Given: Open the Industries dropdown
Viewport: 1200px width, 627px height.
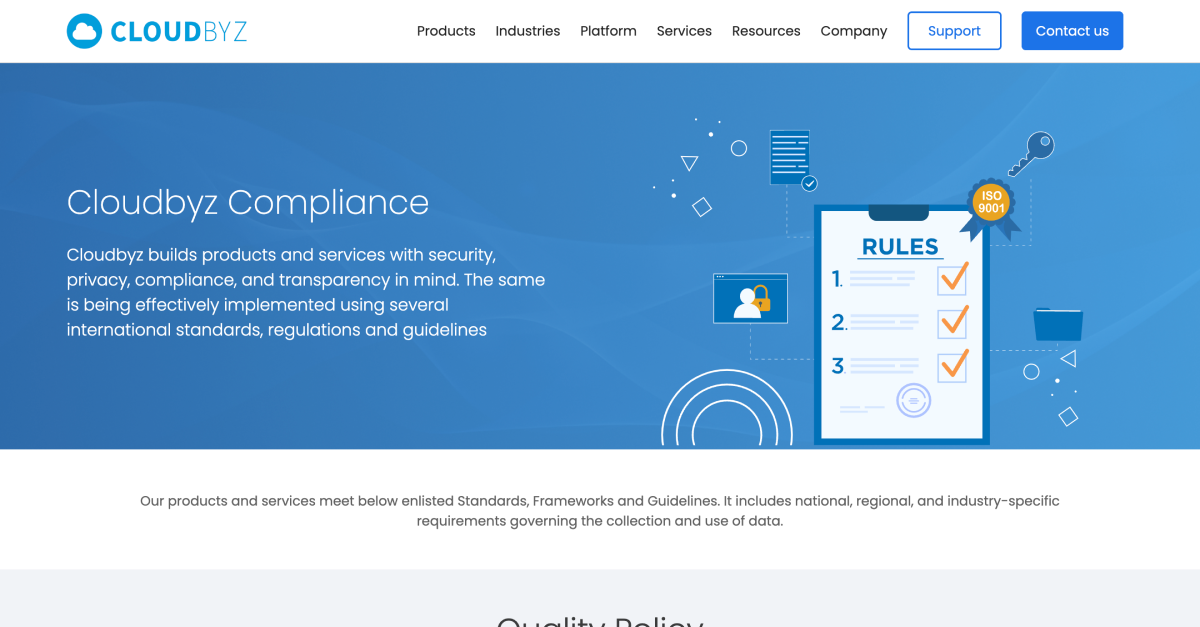Looking at the screenshot, I should point(528,31).
